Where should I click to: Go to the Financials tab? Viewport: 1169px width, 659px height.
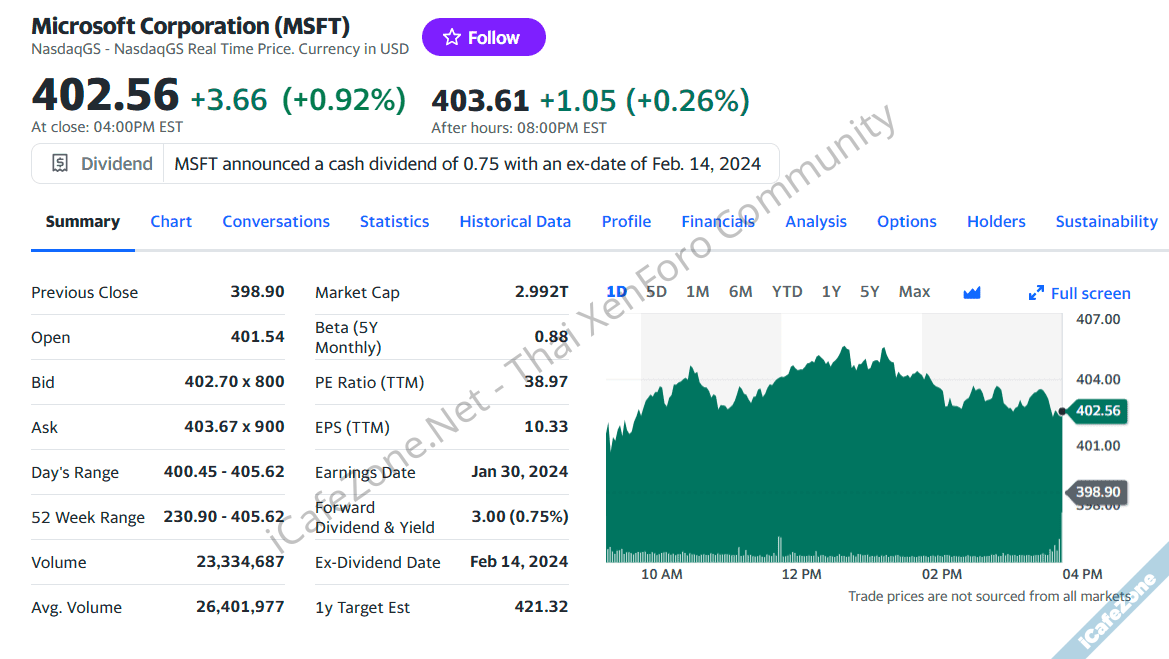718,222
